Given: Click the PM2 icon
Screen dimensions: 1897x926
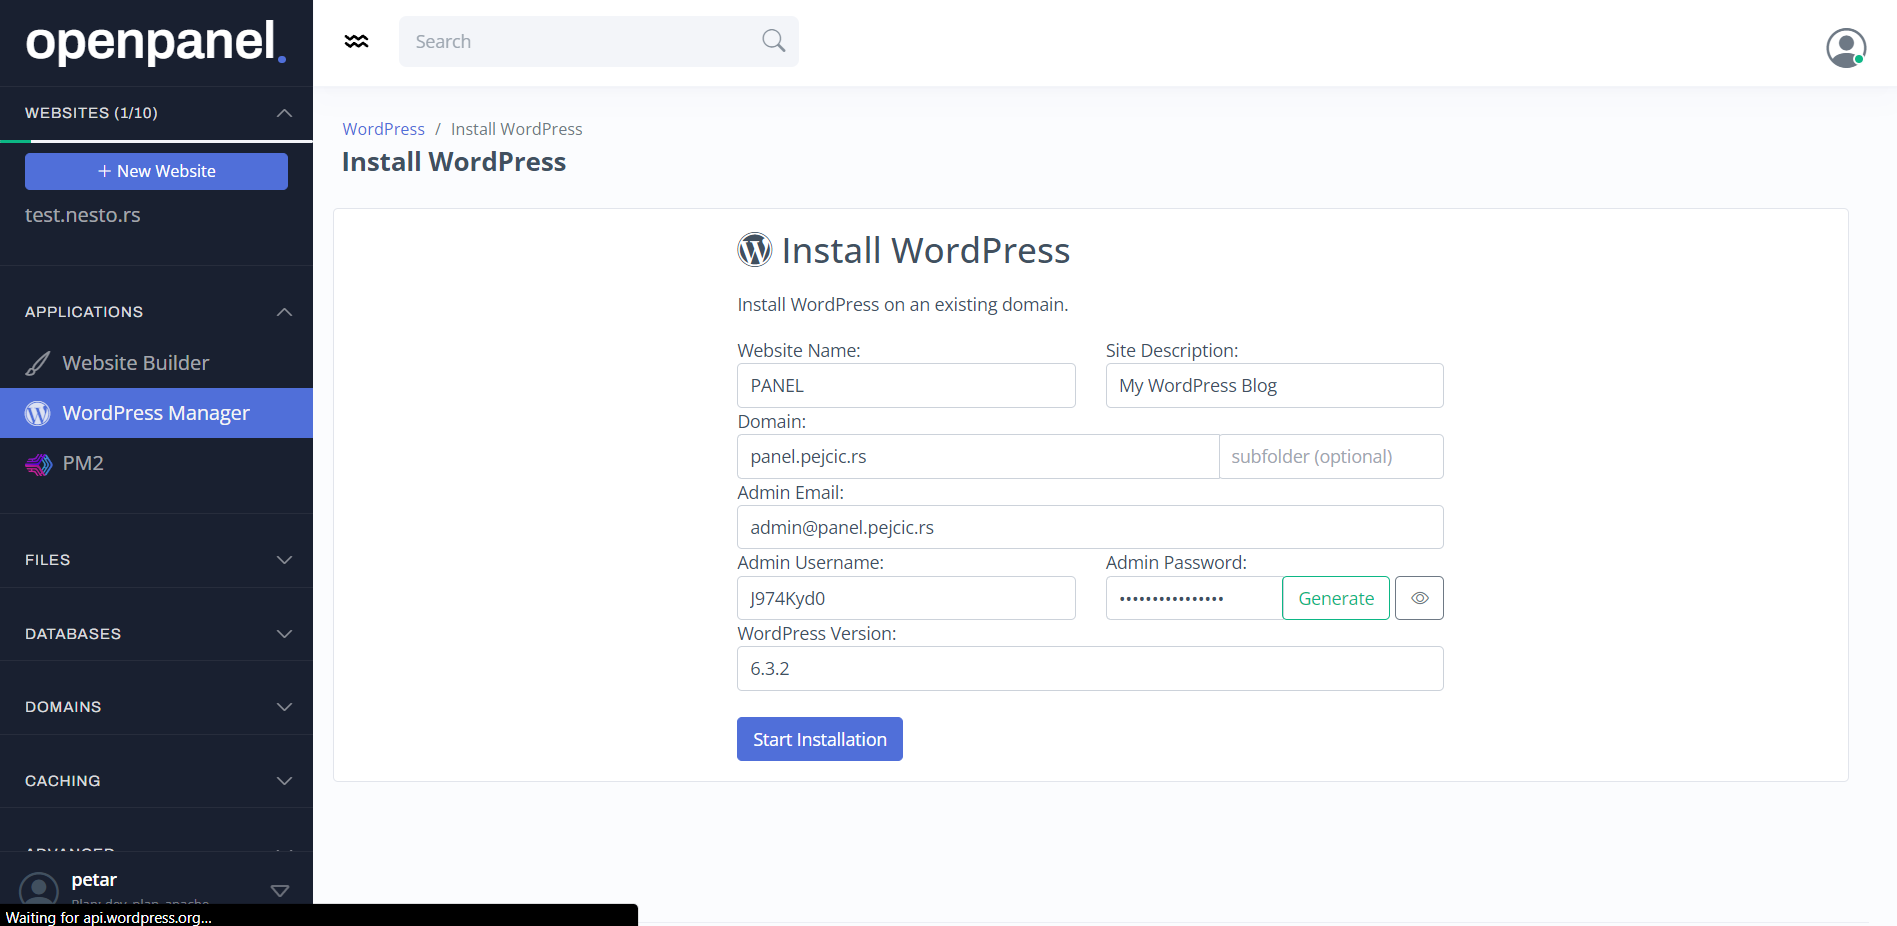Looking at the screenshot, I should click(x=38, y=463).
